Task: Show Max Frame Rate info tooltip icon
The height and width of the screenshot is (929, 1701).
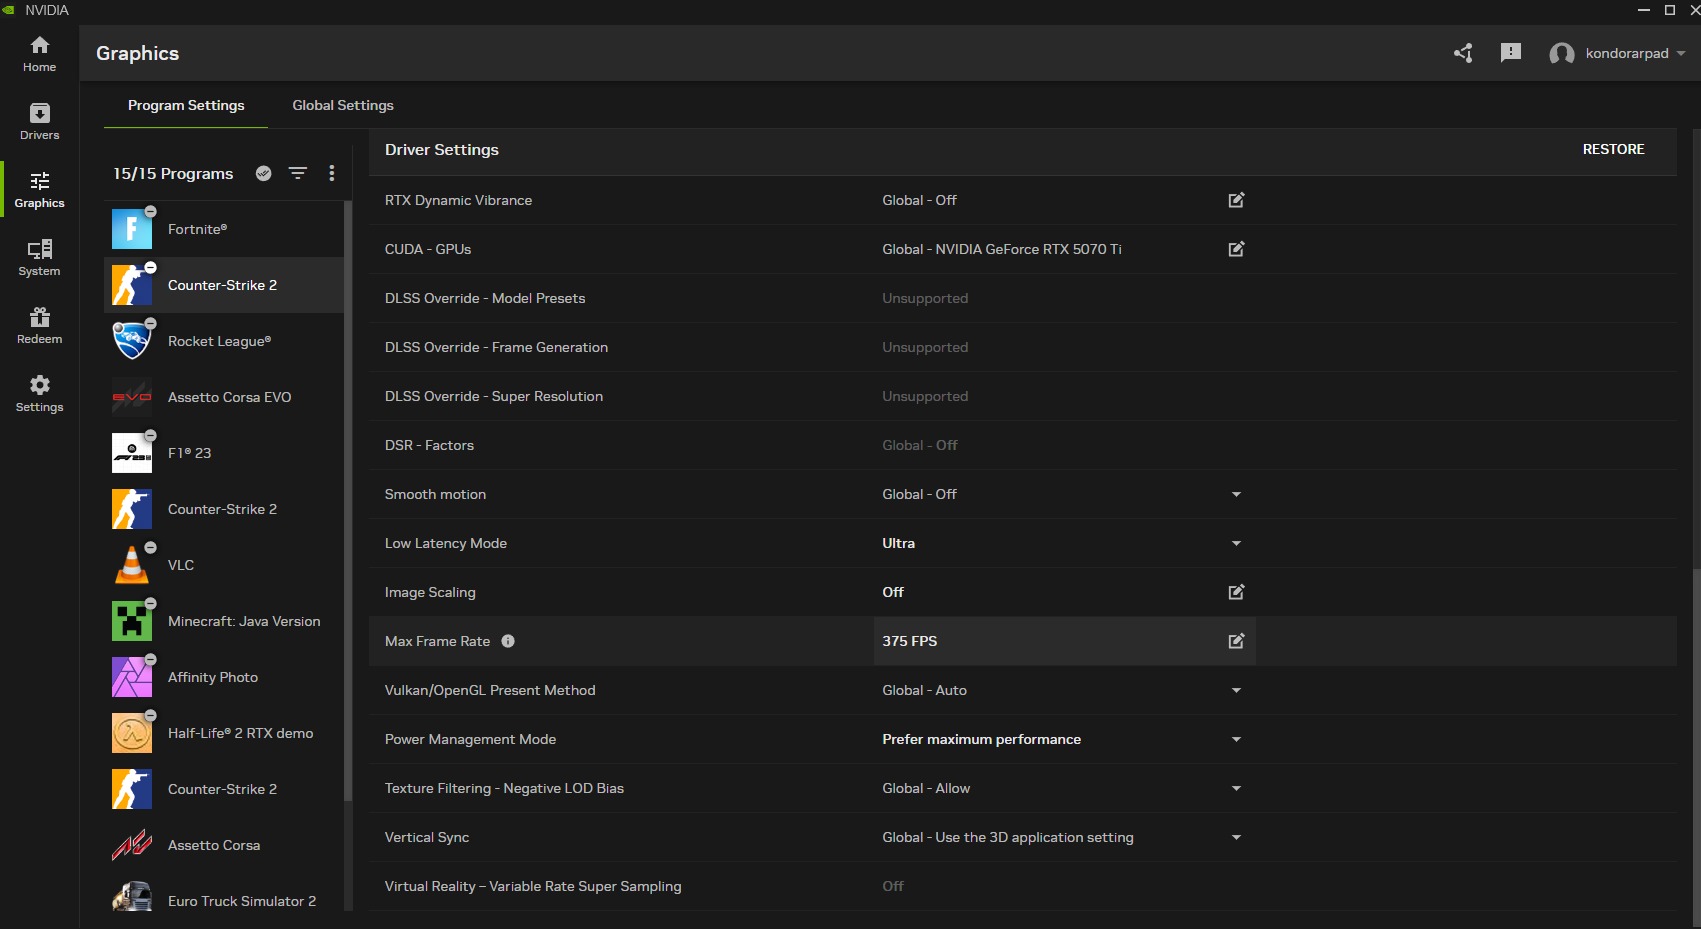Action: point(508,641)
